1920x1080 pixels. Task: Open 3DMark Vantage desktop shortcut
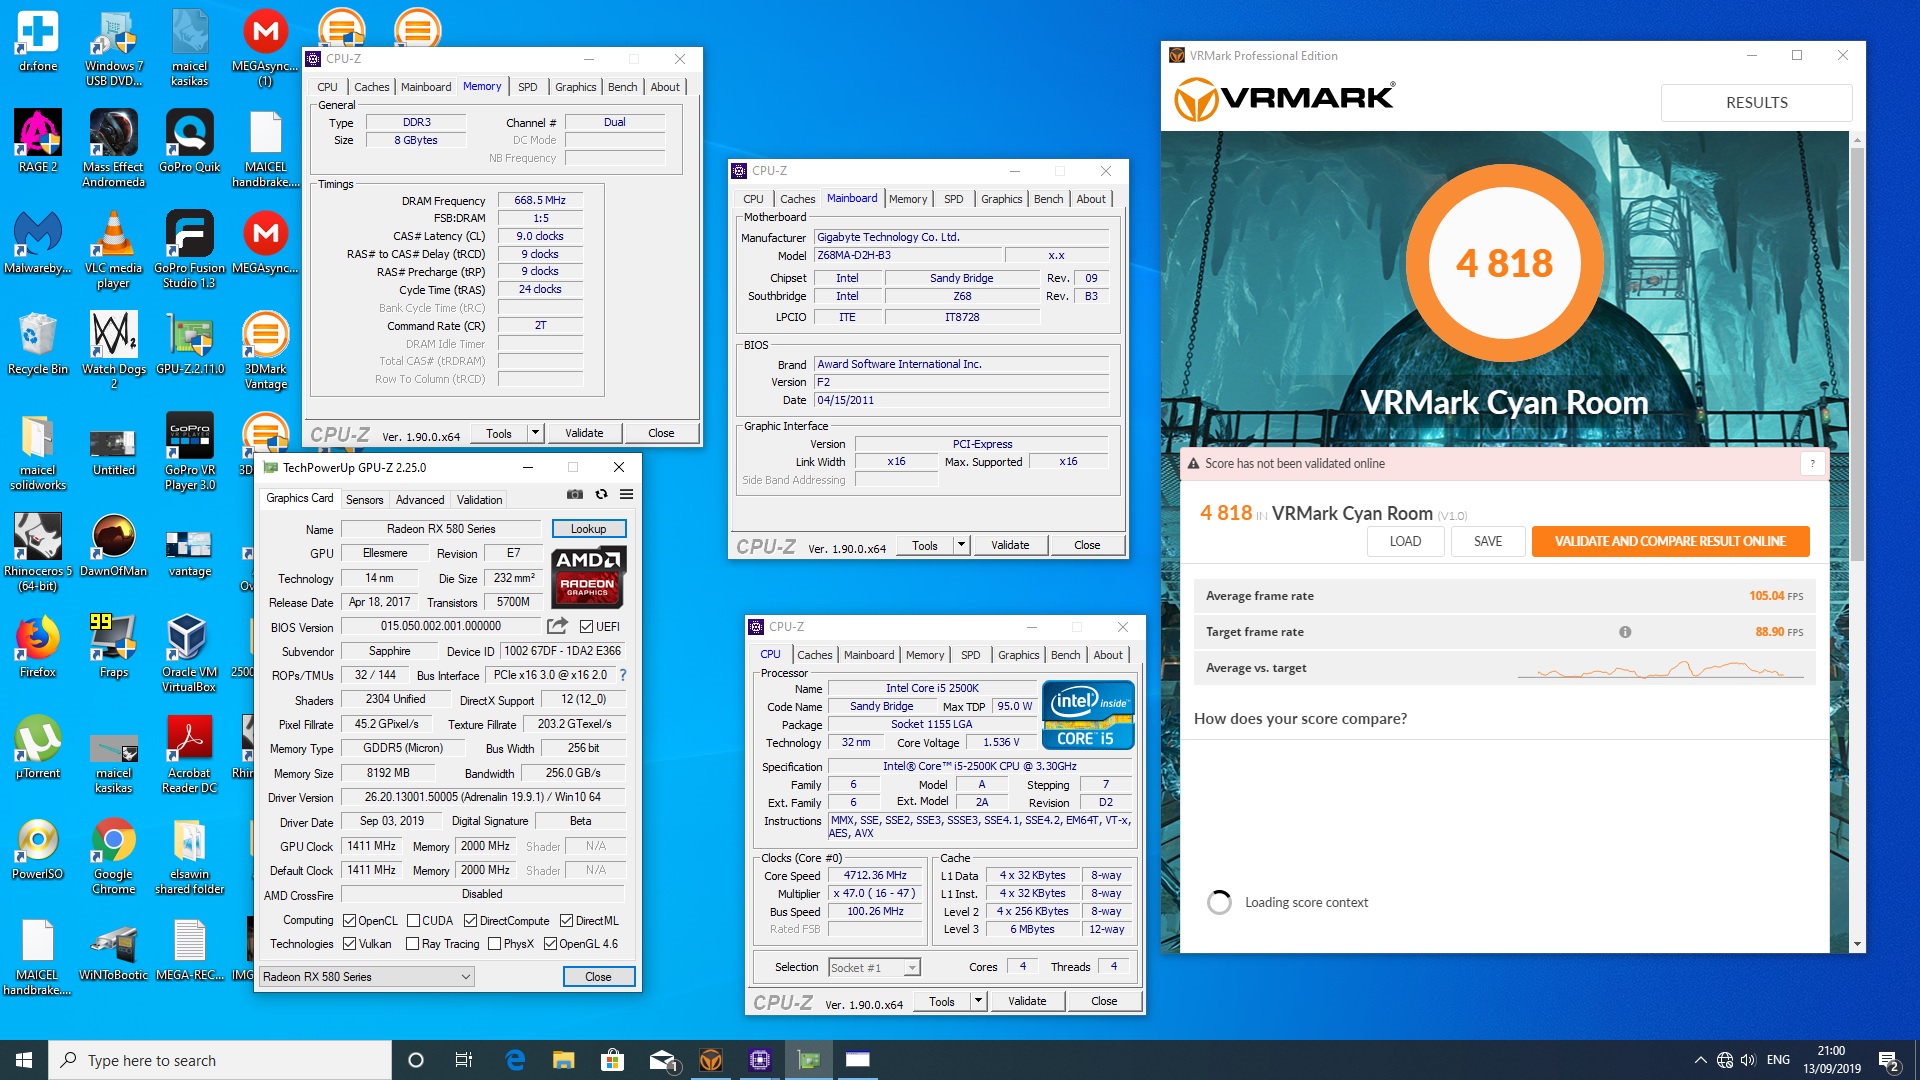[x=265, y=350]
